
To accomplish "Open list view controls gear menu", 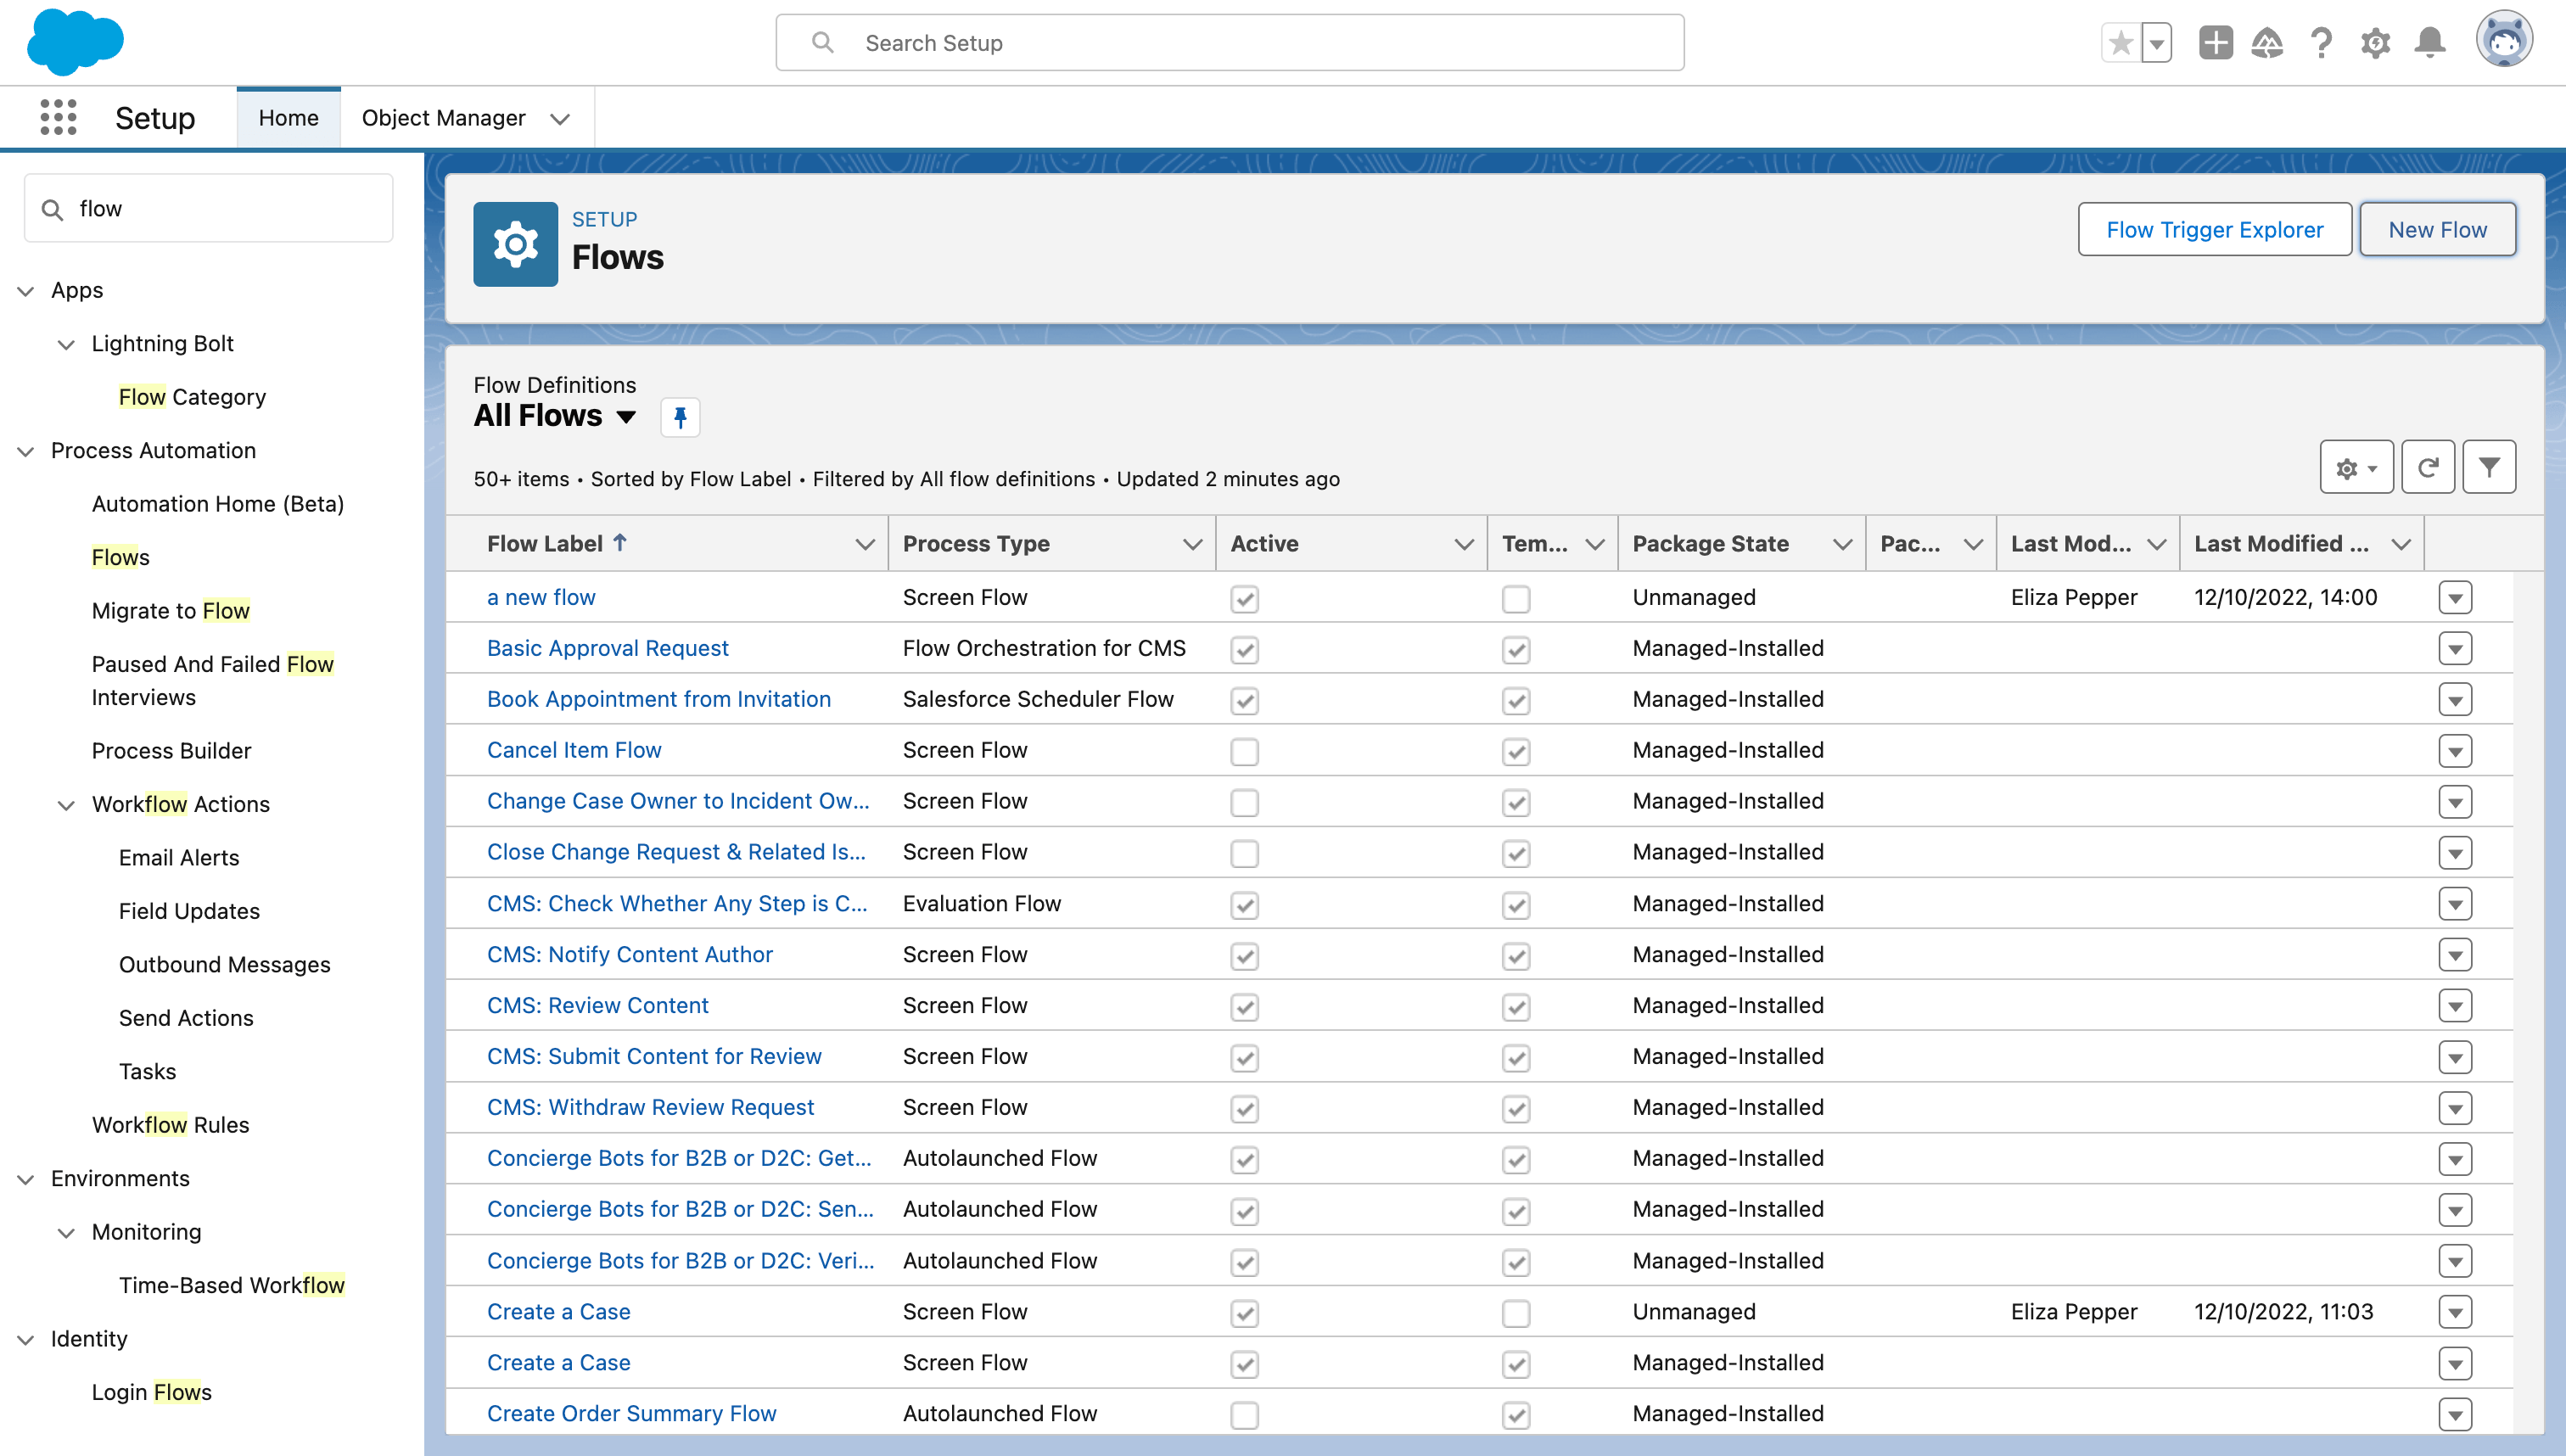I will click(2356, 467).
